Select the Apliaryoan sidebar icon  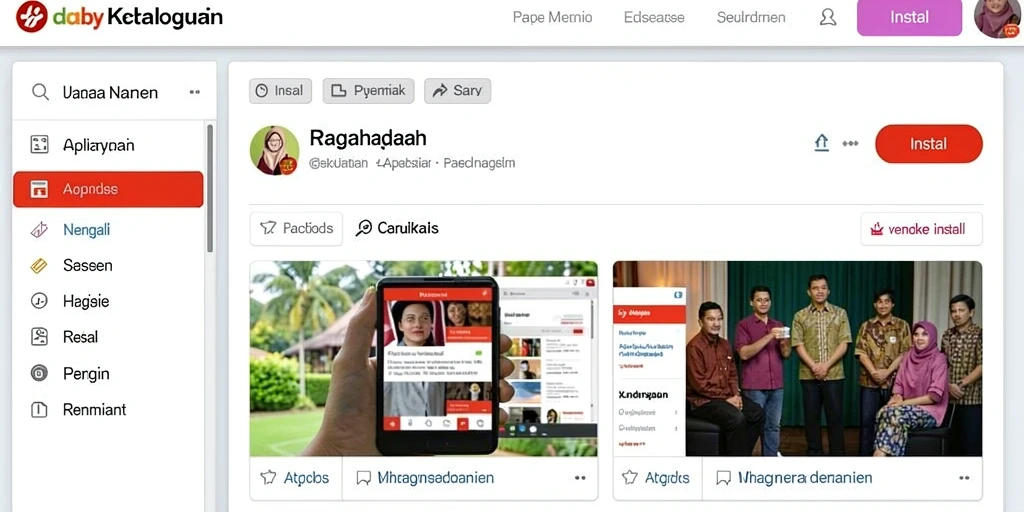(x=40, y=144)
